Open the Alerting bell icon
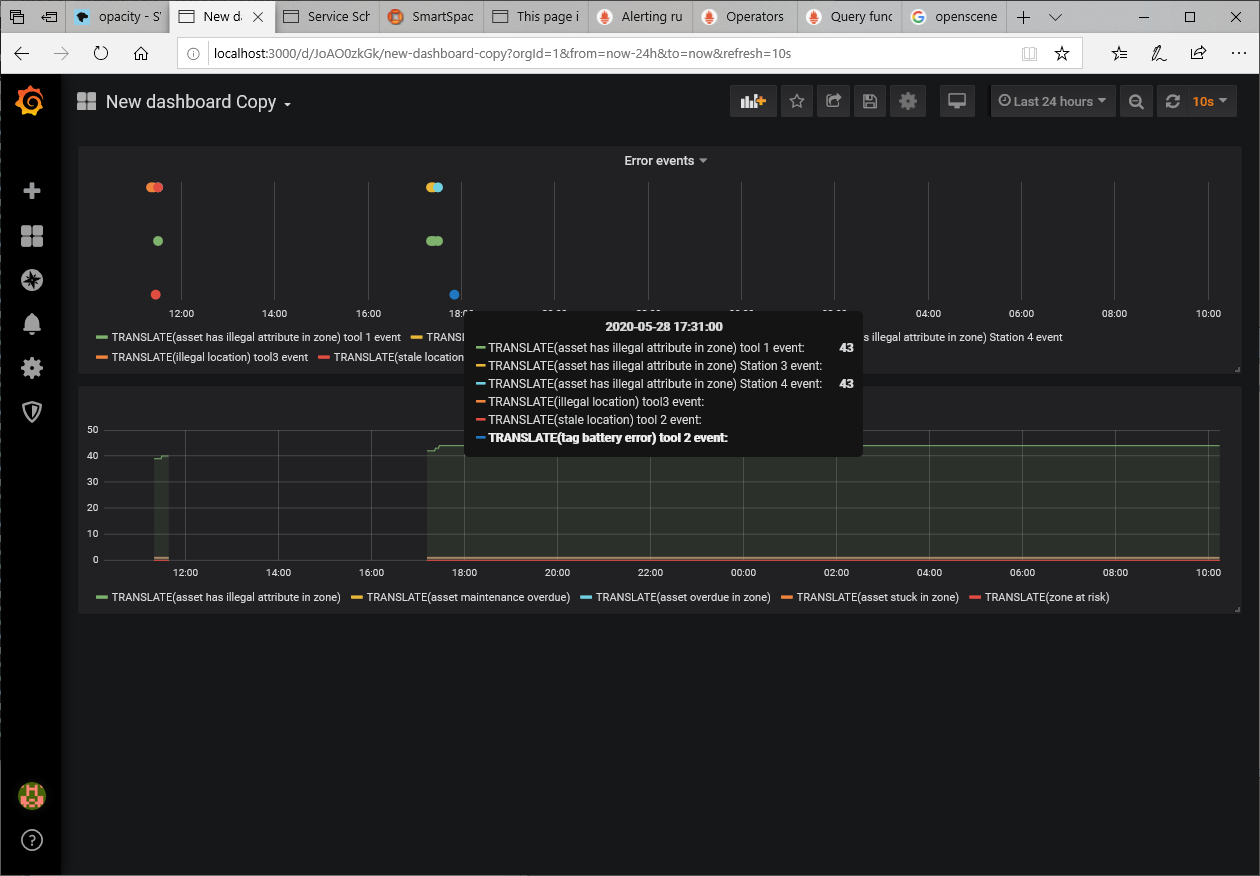The image size is (1260, 876). 32,324
